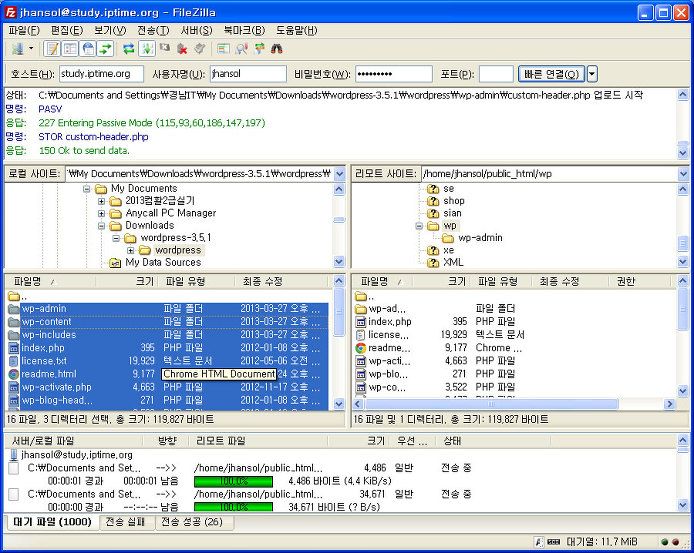The height and width of the screenshot is (553, 694).
Task: Switch to the 전송 성공 (26) tab
Action: (192, 522)
